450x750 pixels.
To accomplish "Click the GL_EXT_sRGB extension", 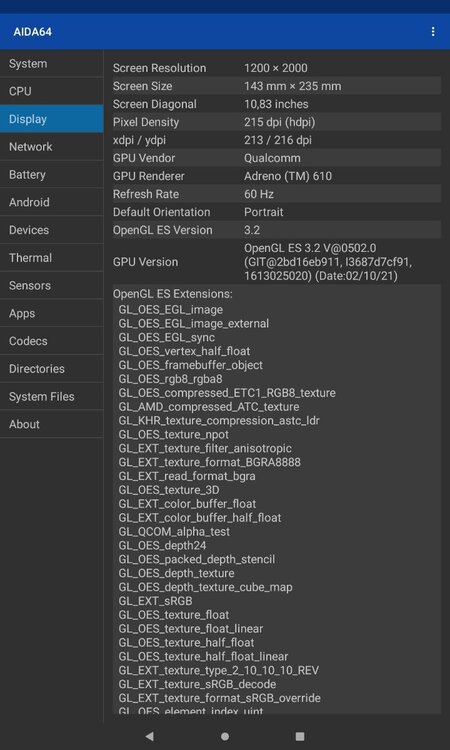I will click(x=155, y=601).
